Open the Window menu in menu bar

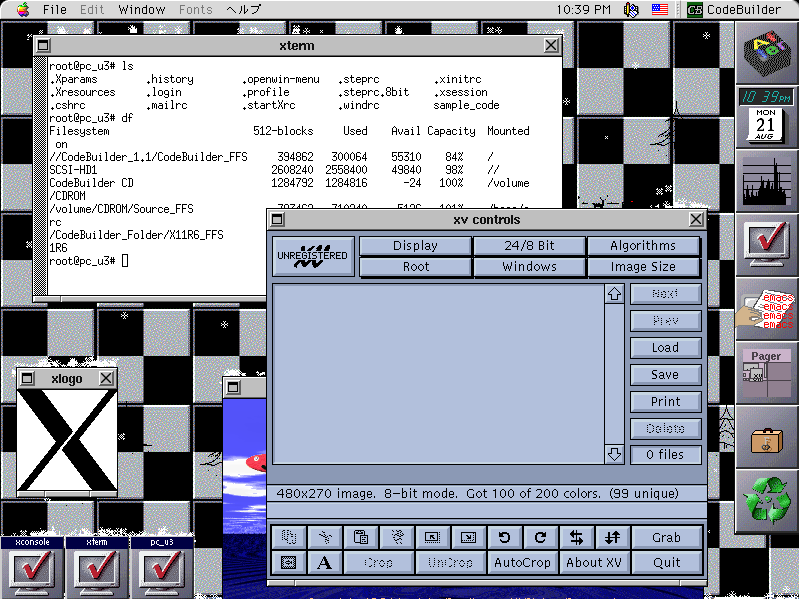pos(142,10)
